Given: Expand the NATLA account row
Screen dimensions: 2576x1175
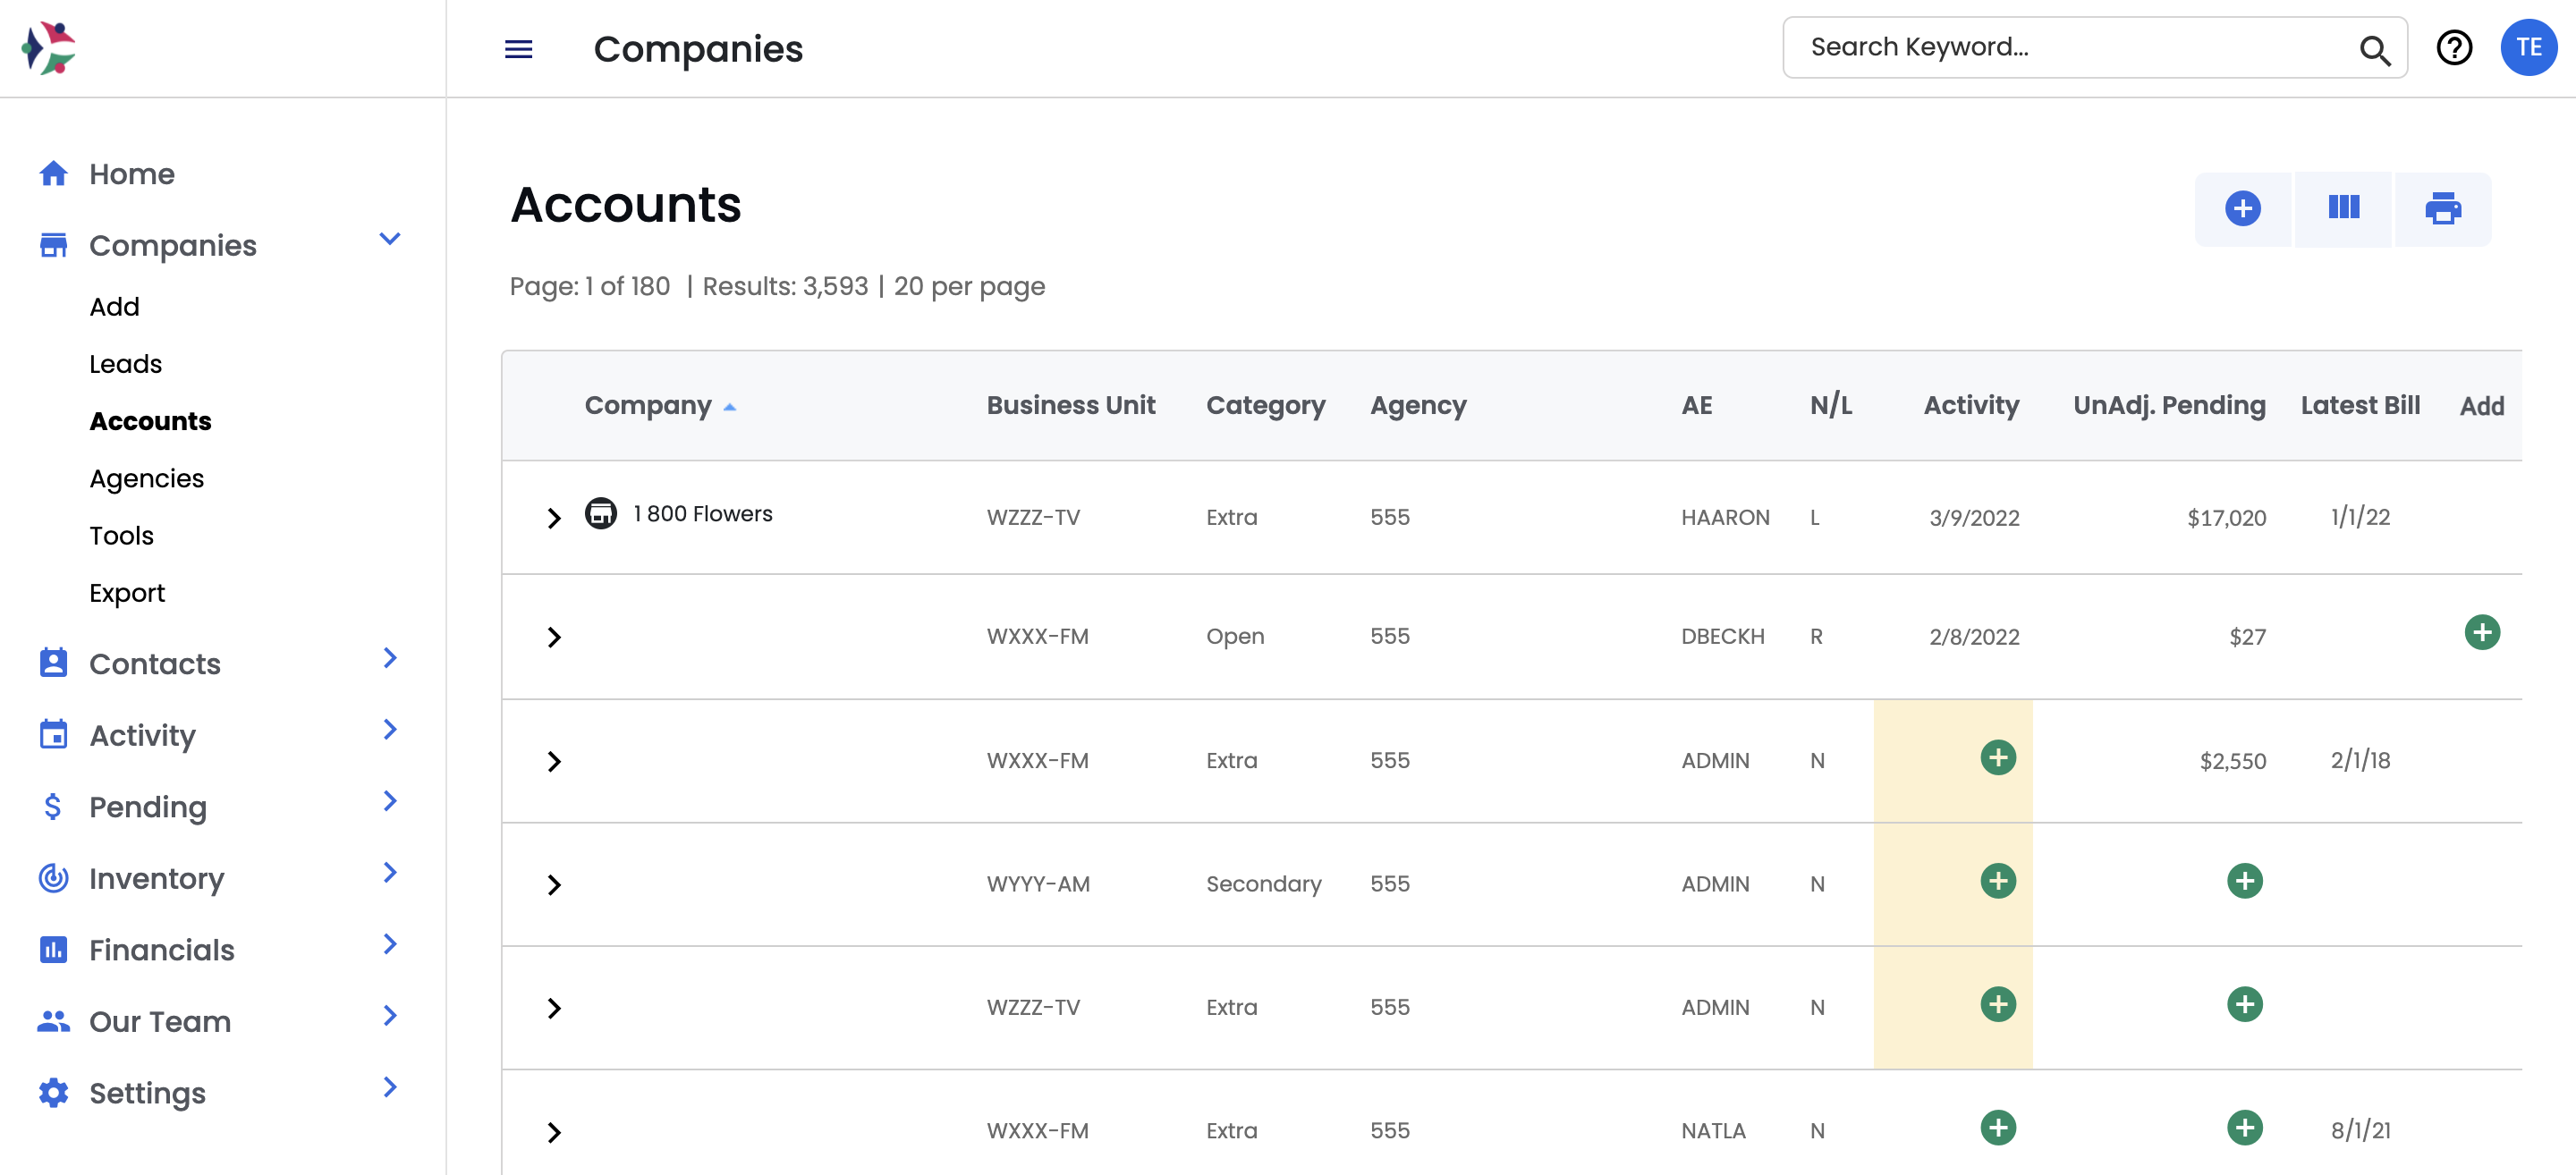Looking at the screenshot, I should pos(554,1132).
